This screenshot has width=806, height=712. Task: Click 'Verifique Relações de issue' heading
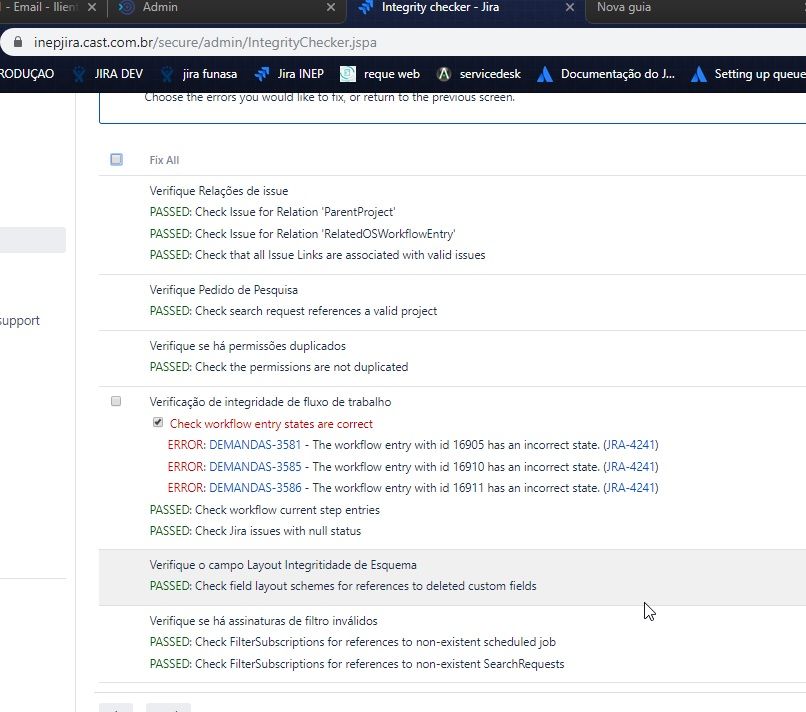(218, 191)
